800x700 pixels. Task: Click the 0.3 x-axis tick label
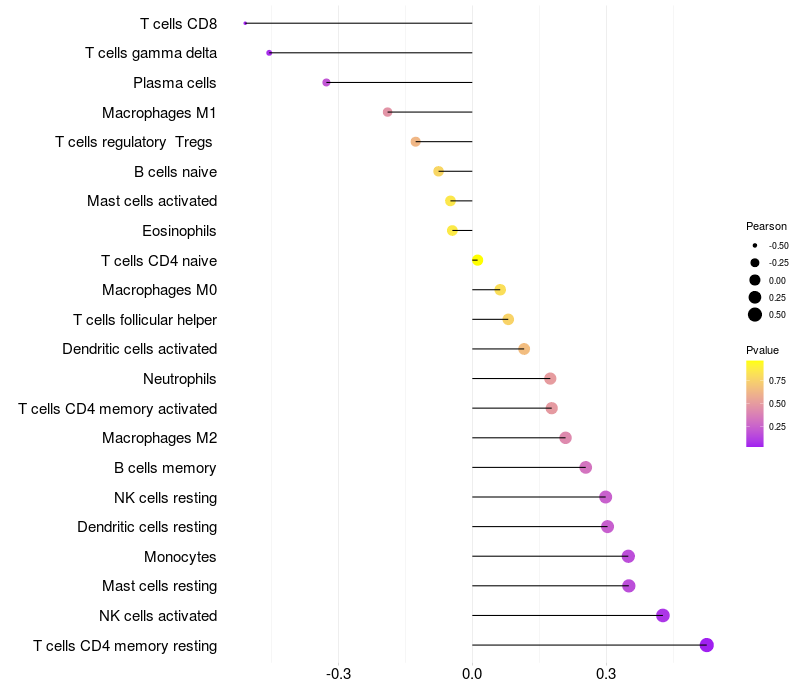[x=606, y=673]
